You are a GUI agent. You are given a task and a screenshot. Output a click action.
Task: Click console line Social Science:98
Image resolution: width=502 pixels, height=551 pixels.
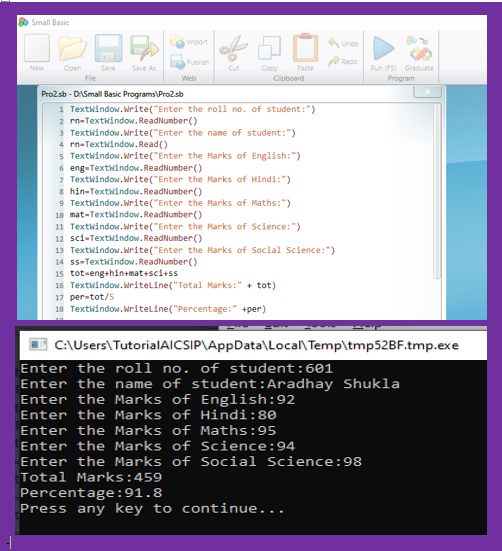pyautogui.click(x=191, y=462)
